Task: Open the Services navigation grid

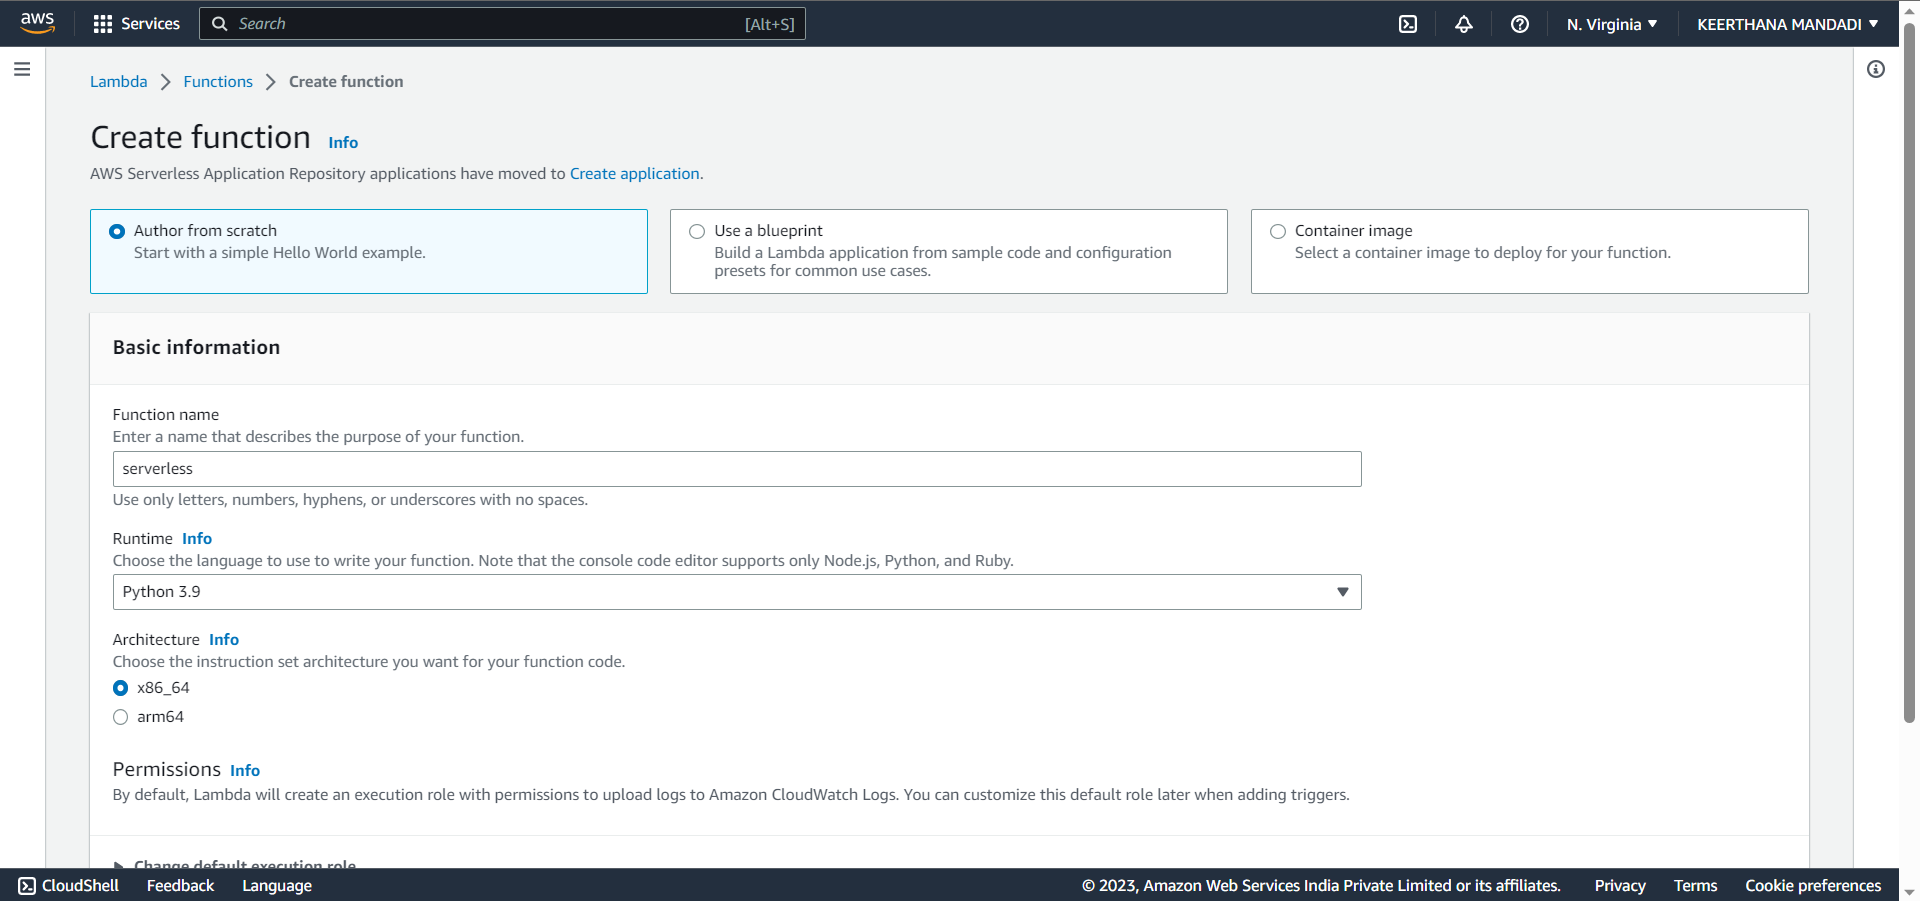Action: coord(135,23)
